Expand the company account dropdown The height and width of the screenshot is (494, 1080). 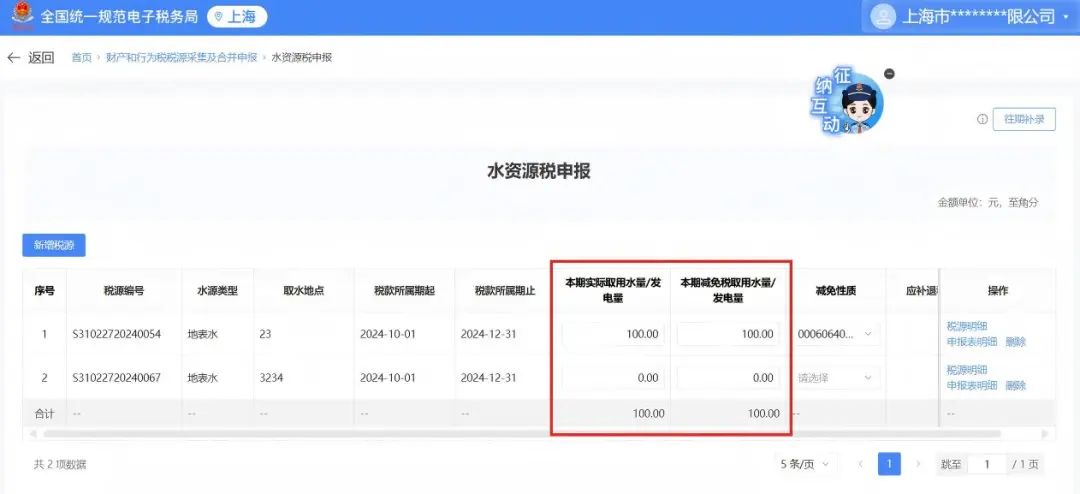pos(1066,17)
